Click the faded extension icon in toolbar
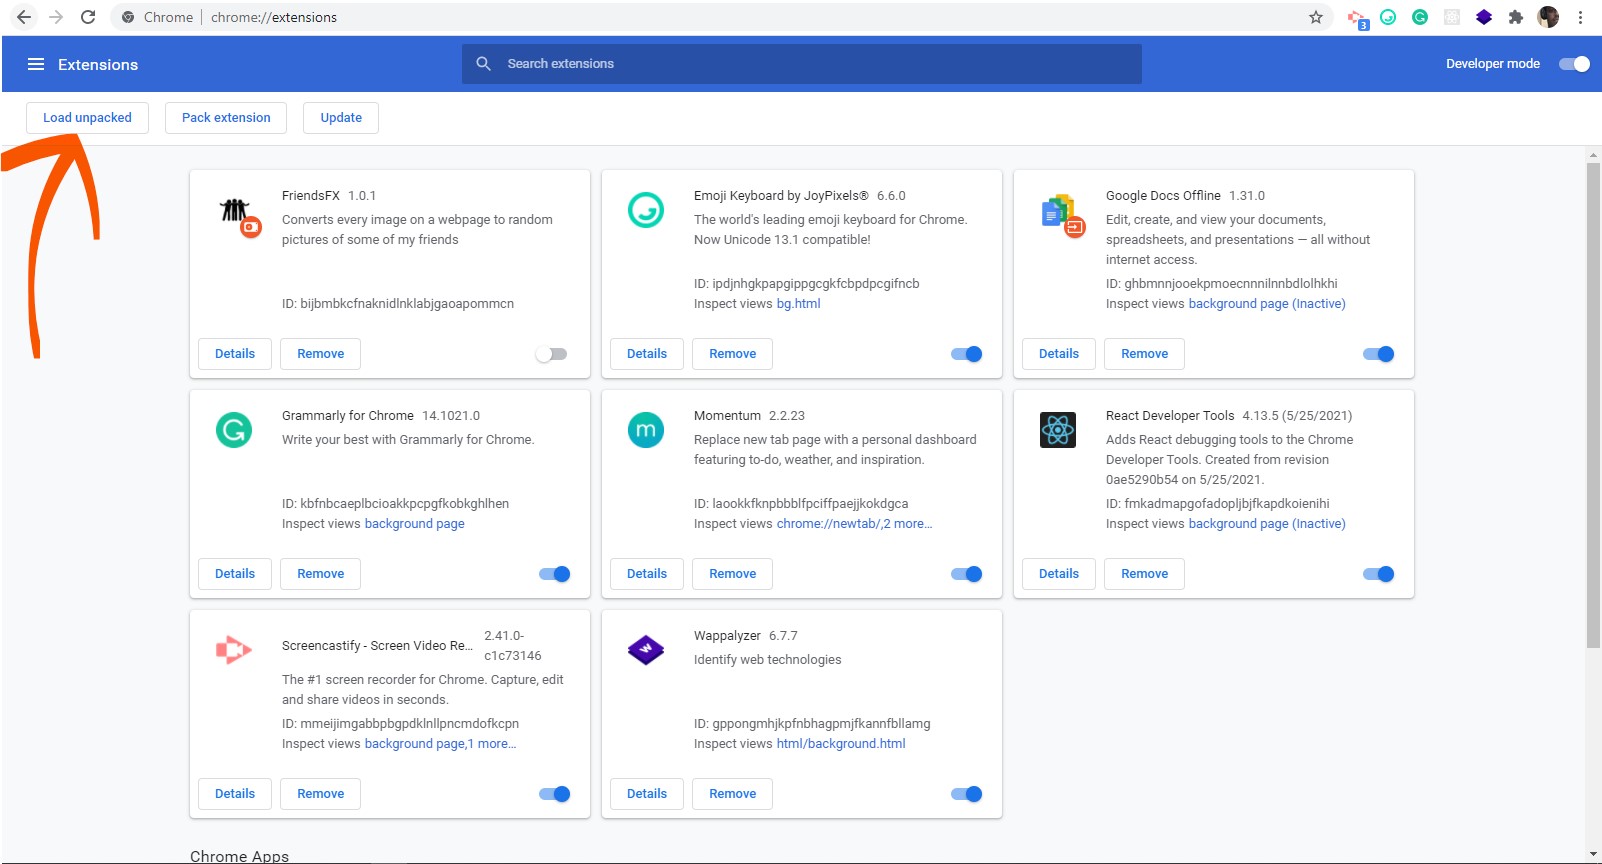The height and width of the screenshot is (864, 1602). click(1452, 17)
